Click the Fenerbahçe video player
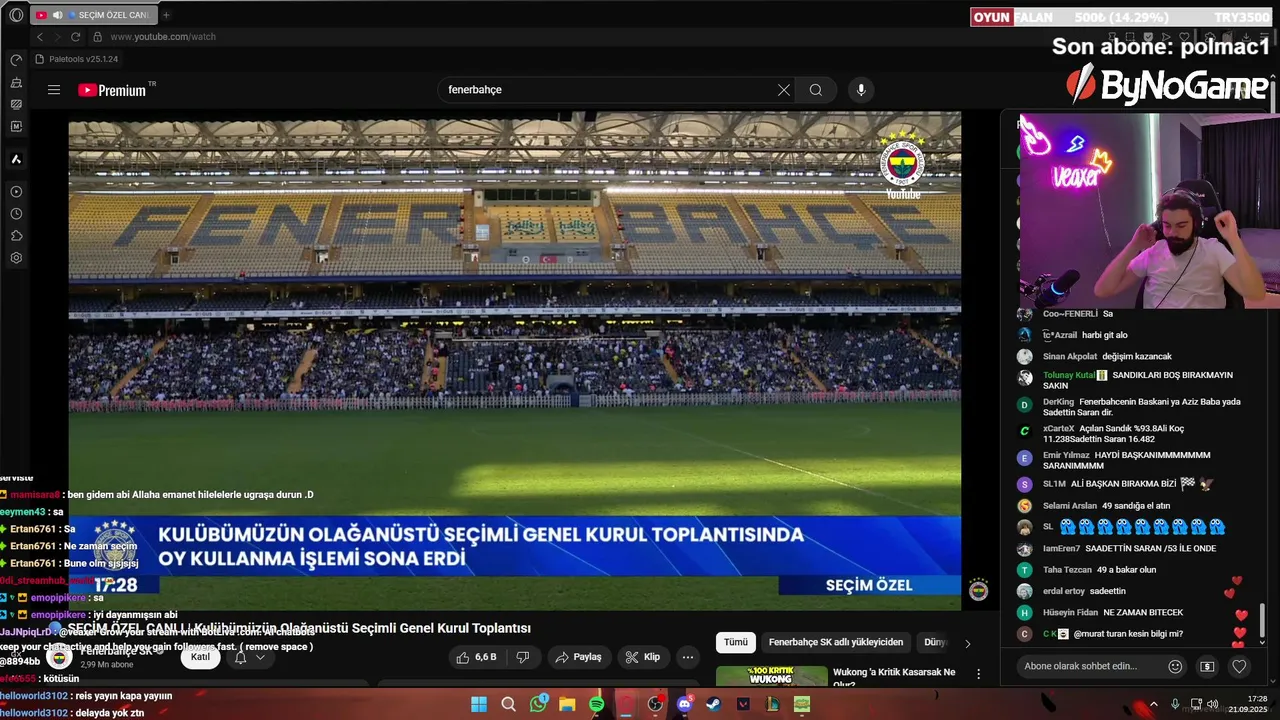The height and width of the screenshot is (720, 1280). 515,361
